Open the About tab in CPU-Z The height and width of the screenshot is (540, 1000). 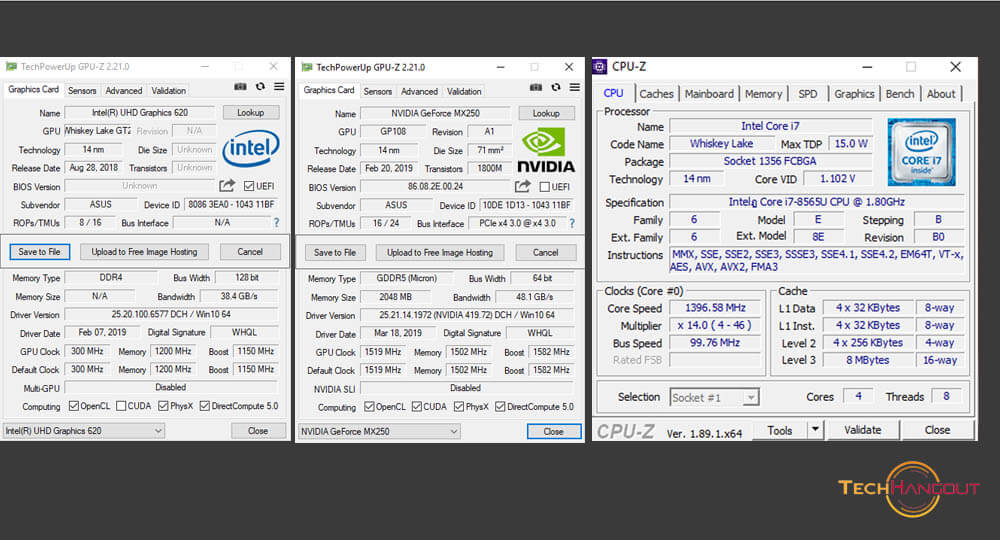[x=941, y=94]
